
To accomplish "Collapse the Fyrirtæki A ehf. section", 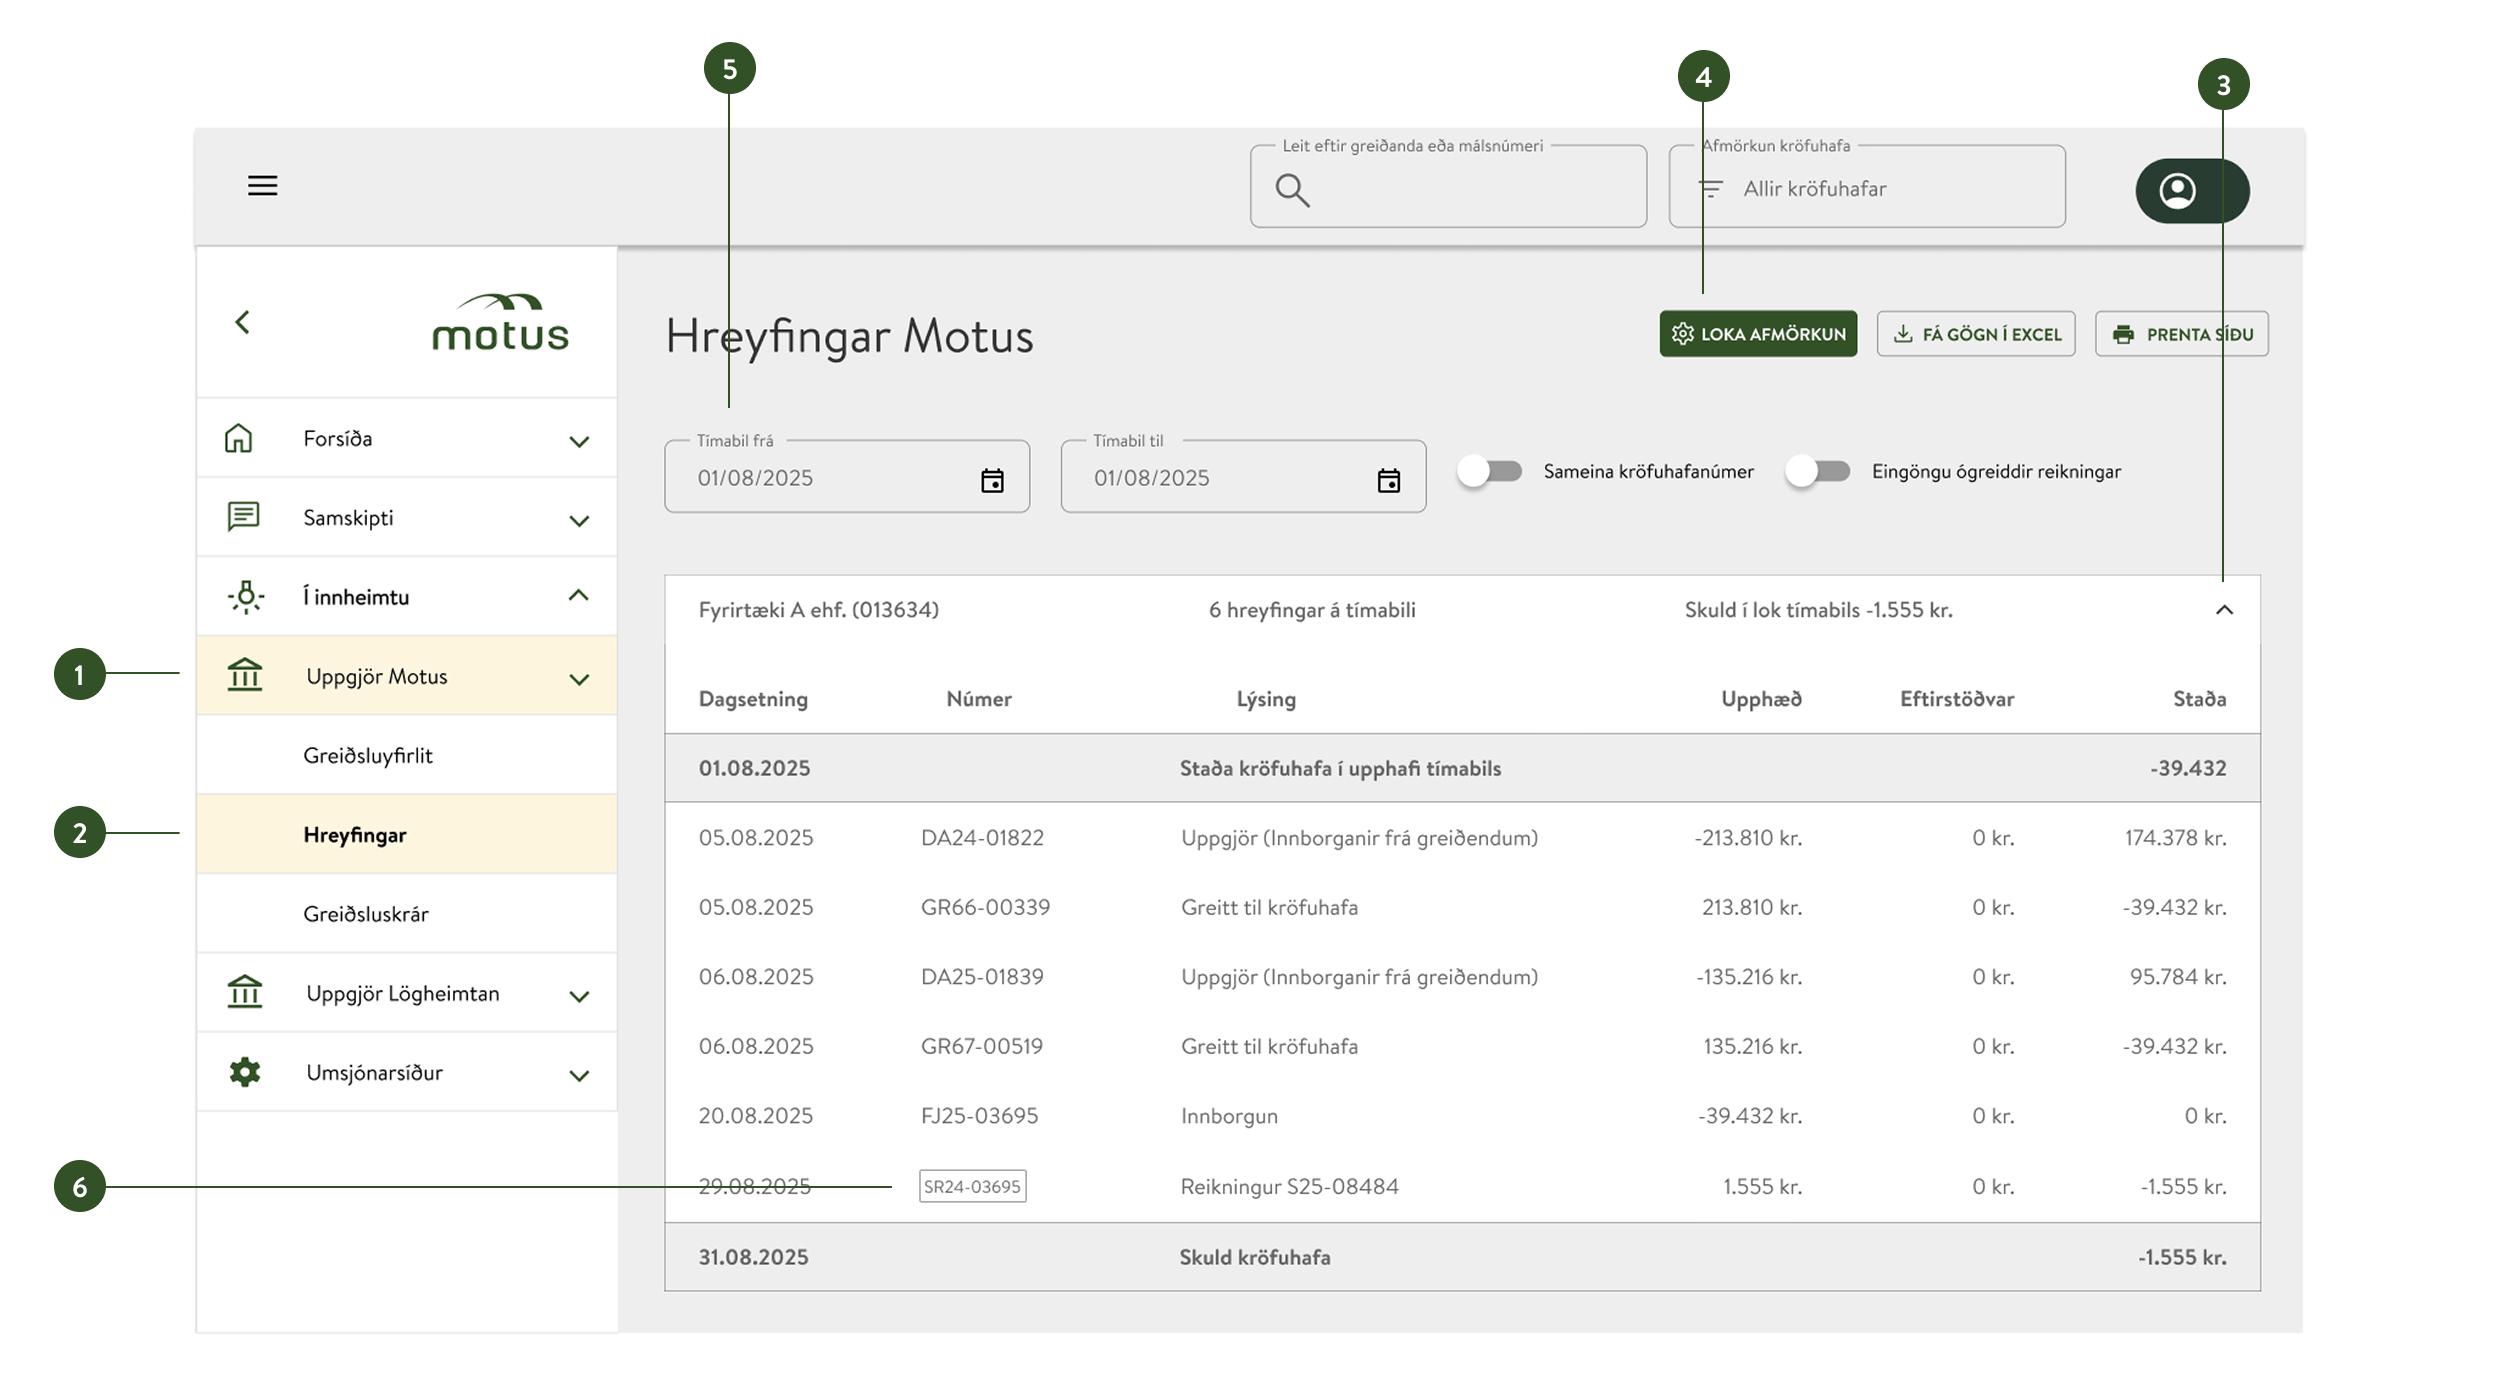I will click(x=2223, y=610).
